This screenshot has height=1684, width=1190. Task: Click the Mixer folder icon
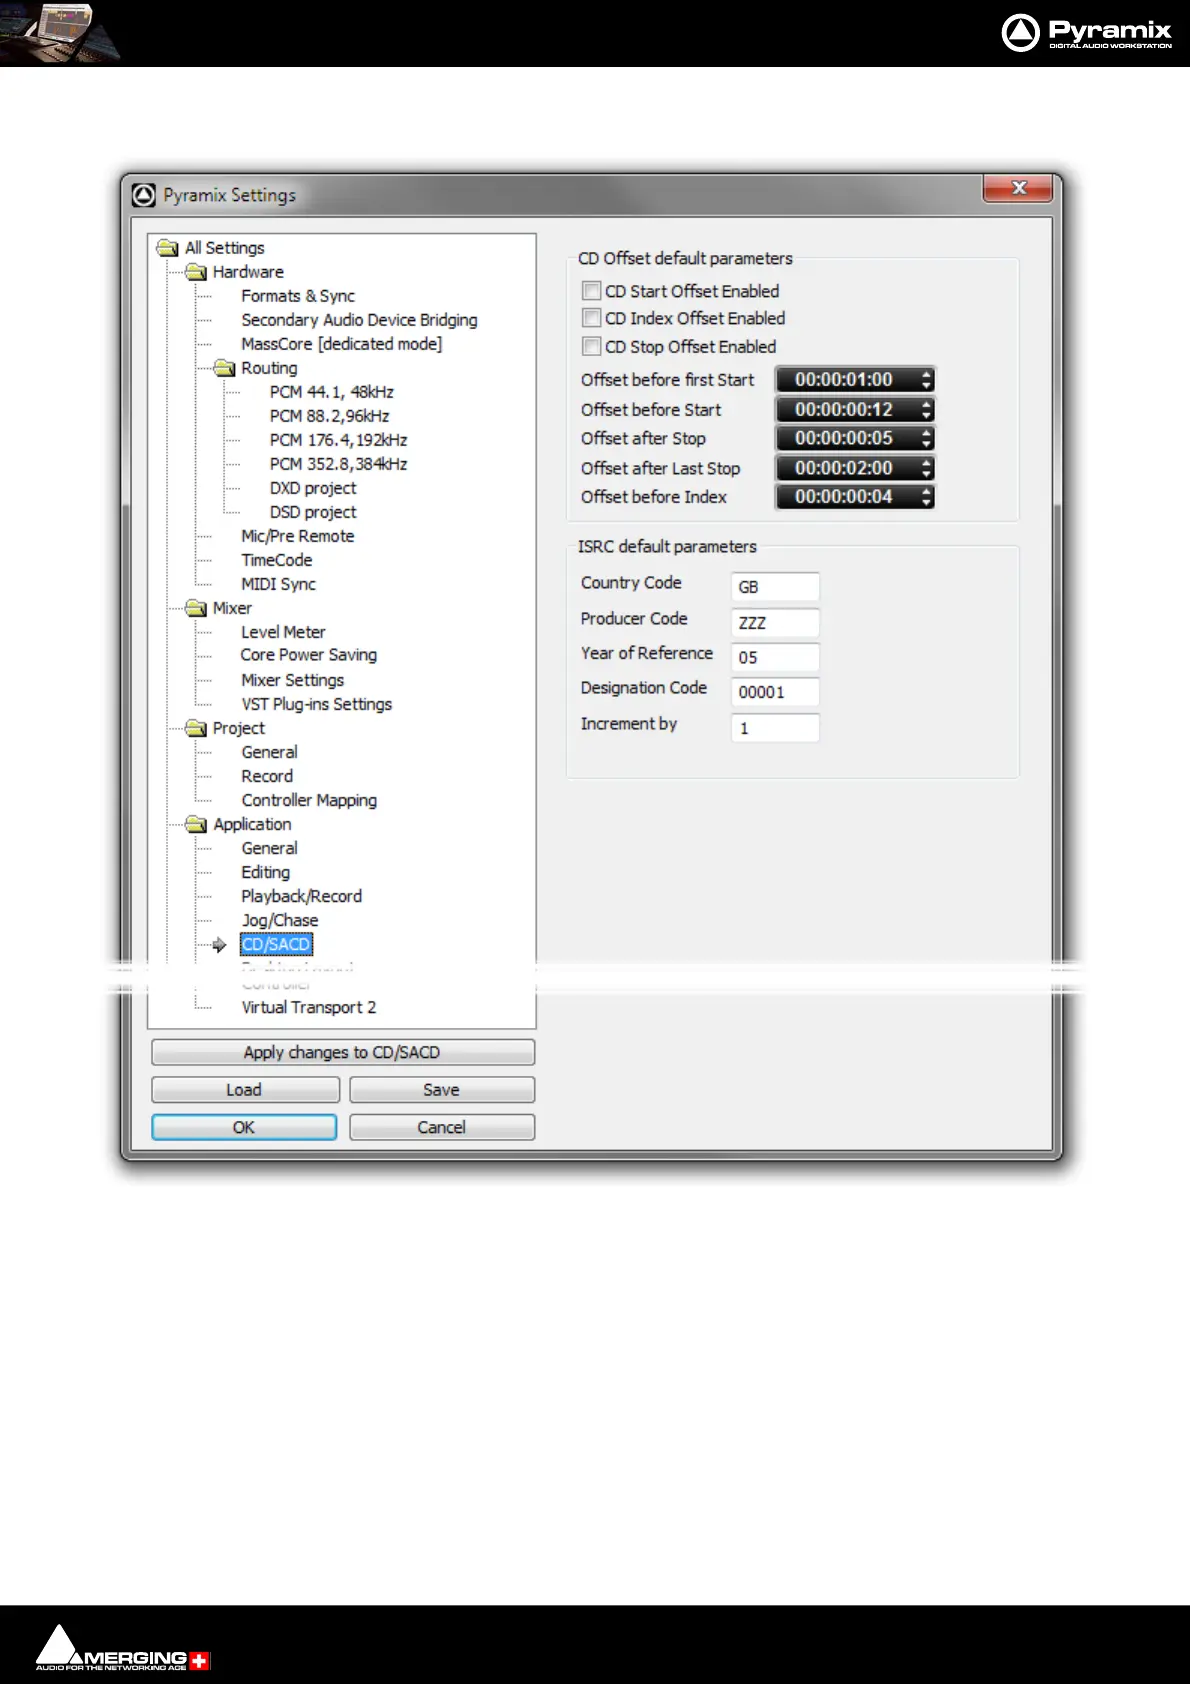(196, 608)
